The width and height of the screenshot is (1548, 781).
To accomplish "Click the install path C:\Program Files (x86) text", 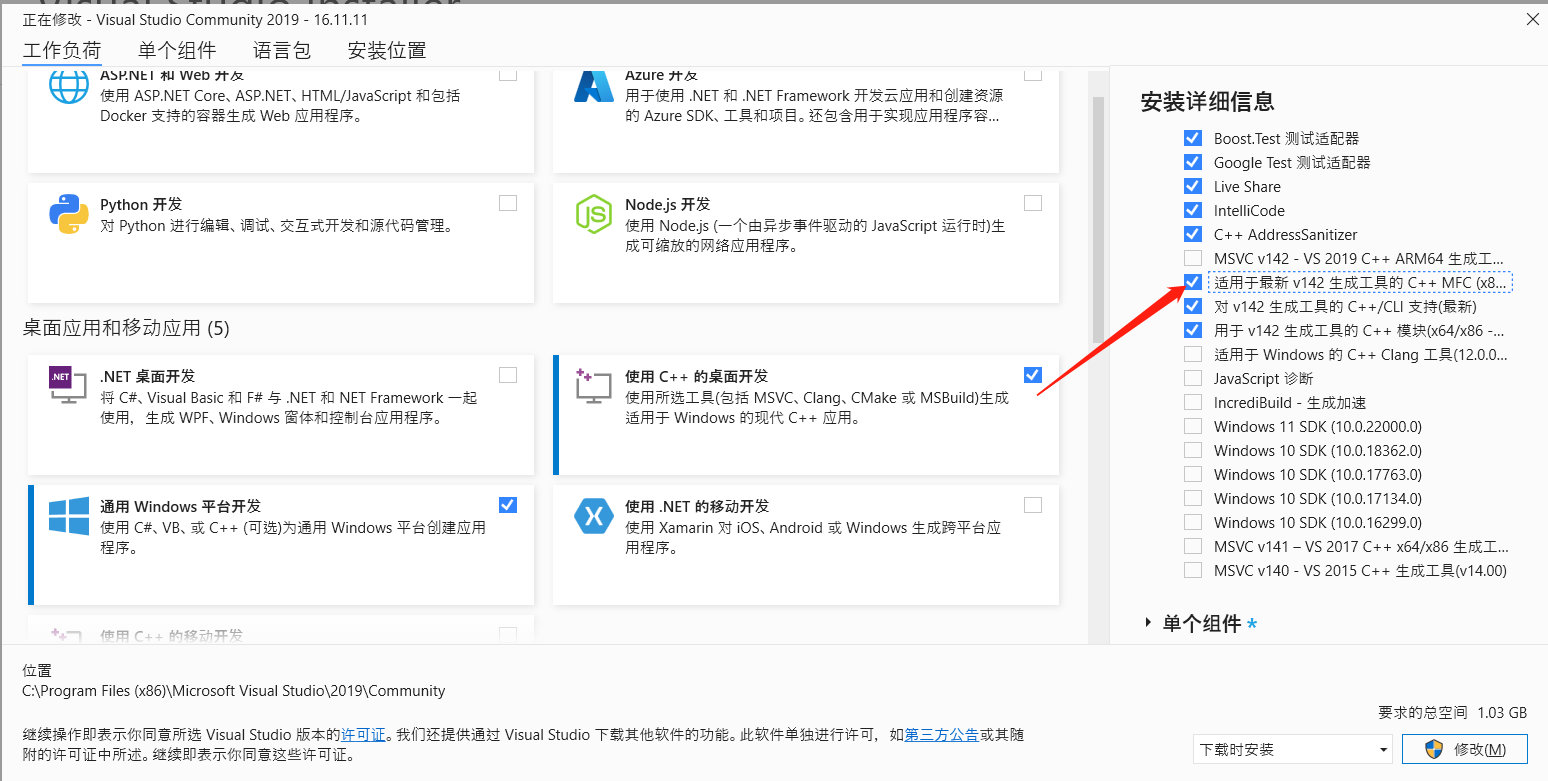I will click(234, 691).
